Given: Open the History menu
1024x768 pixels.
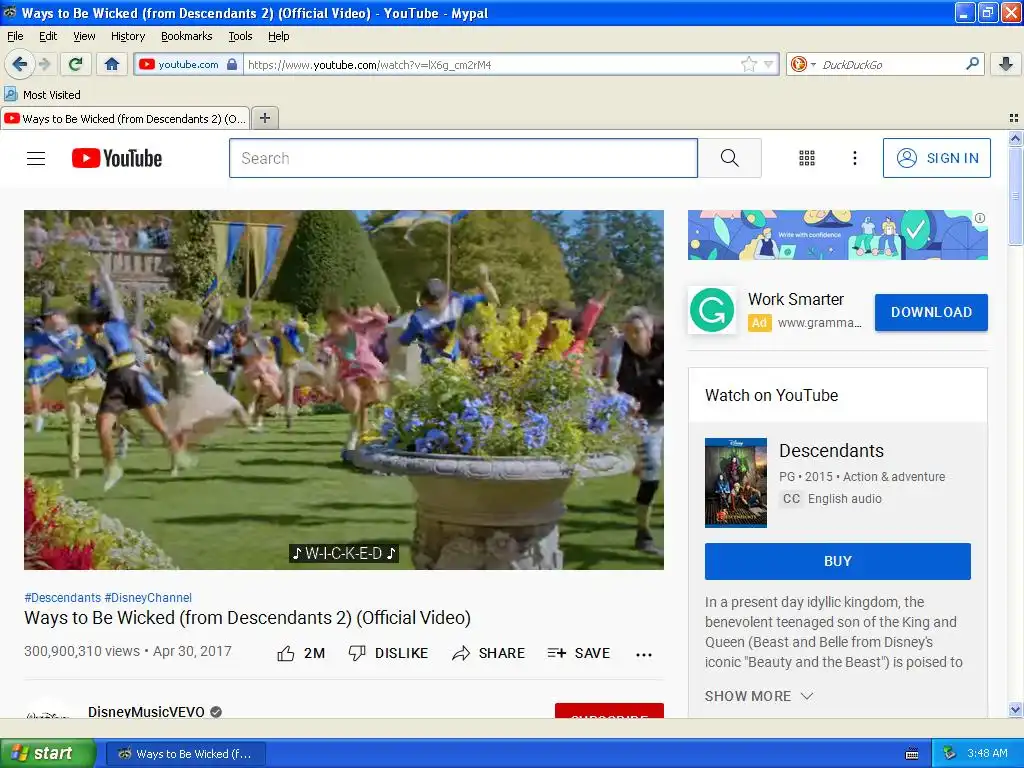Looking at the screenshot, I should point(128,36).
